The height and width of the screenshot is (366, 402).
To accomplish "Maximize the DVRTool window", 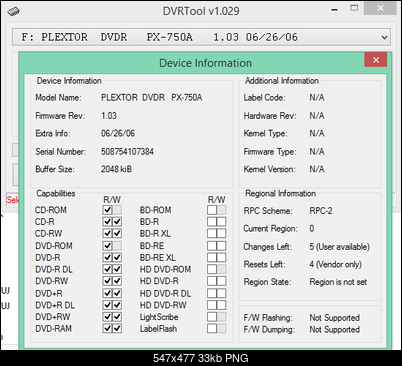I will (x=354, y=8).
